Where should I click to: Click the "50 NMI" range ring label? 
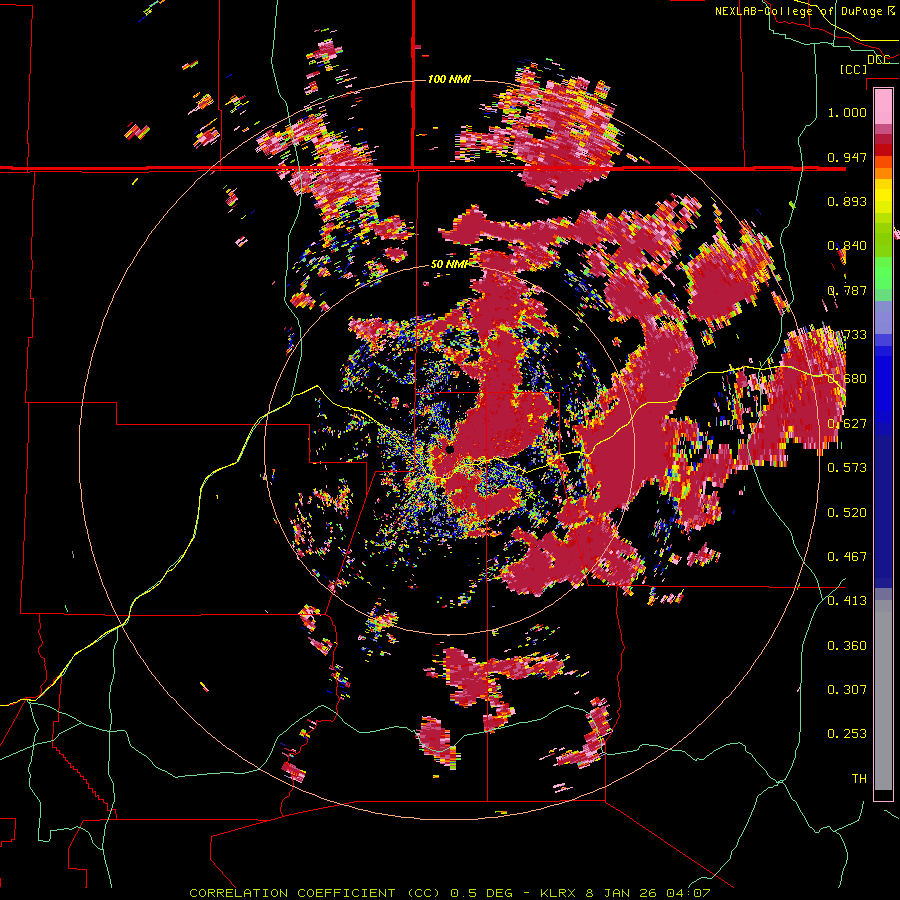pos(449,265)
